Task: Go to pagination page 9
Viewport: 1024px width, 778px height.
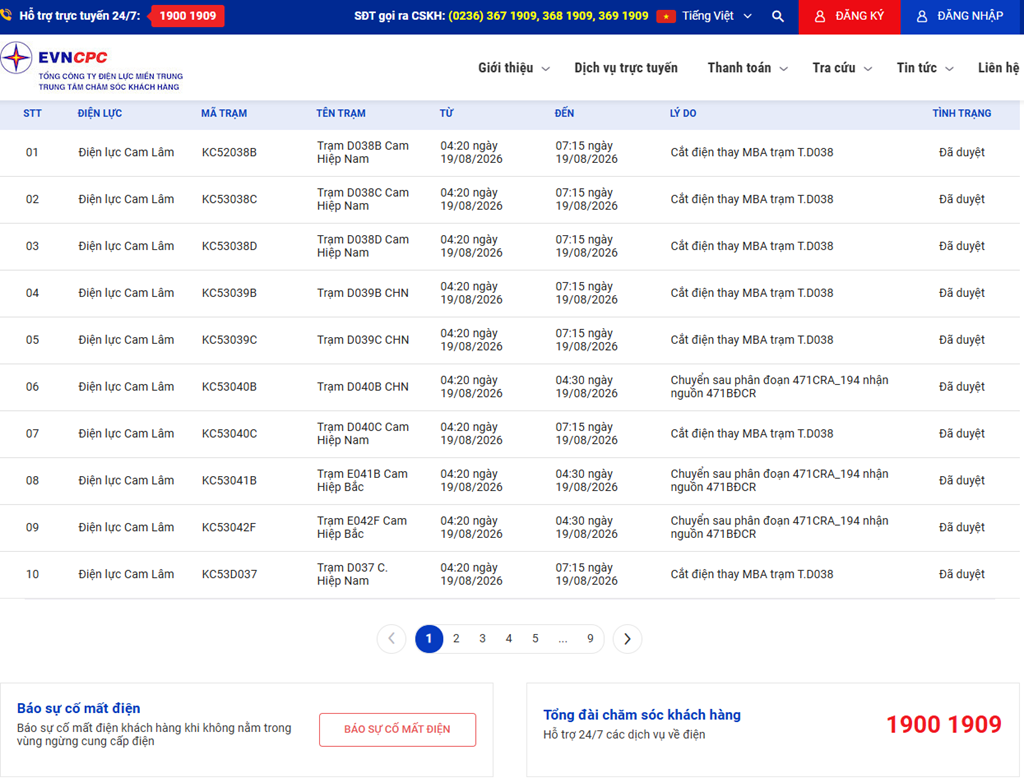Action: (590, 639)
